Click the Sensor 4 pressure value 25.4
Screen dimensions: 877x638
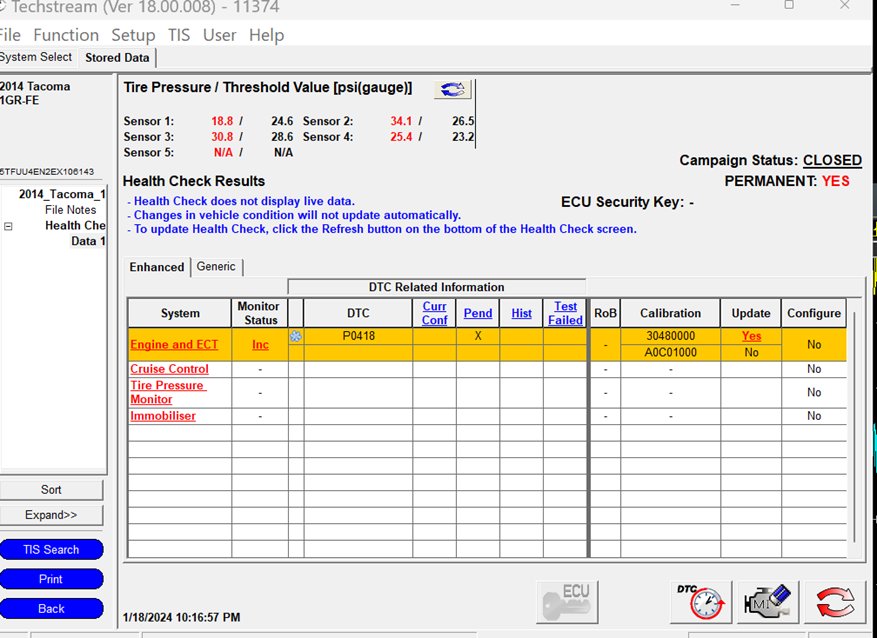click(x=401, y=136)
